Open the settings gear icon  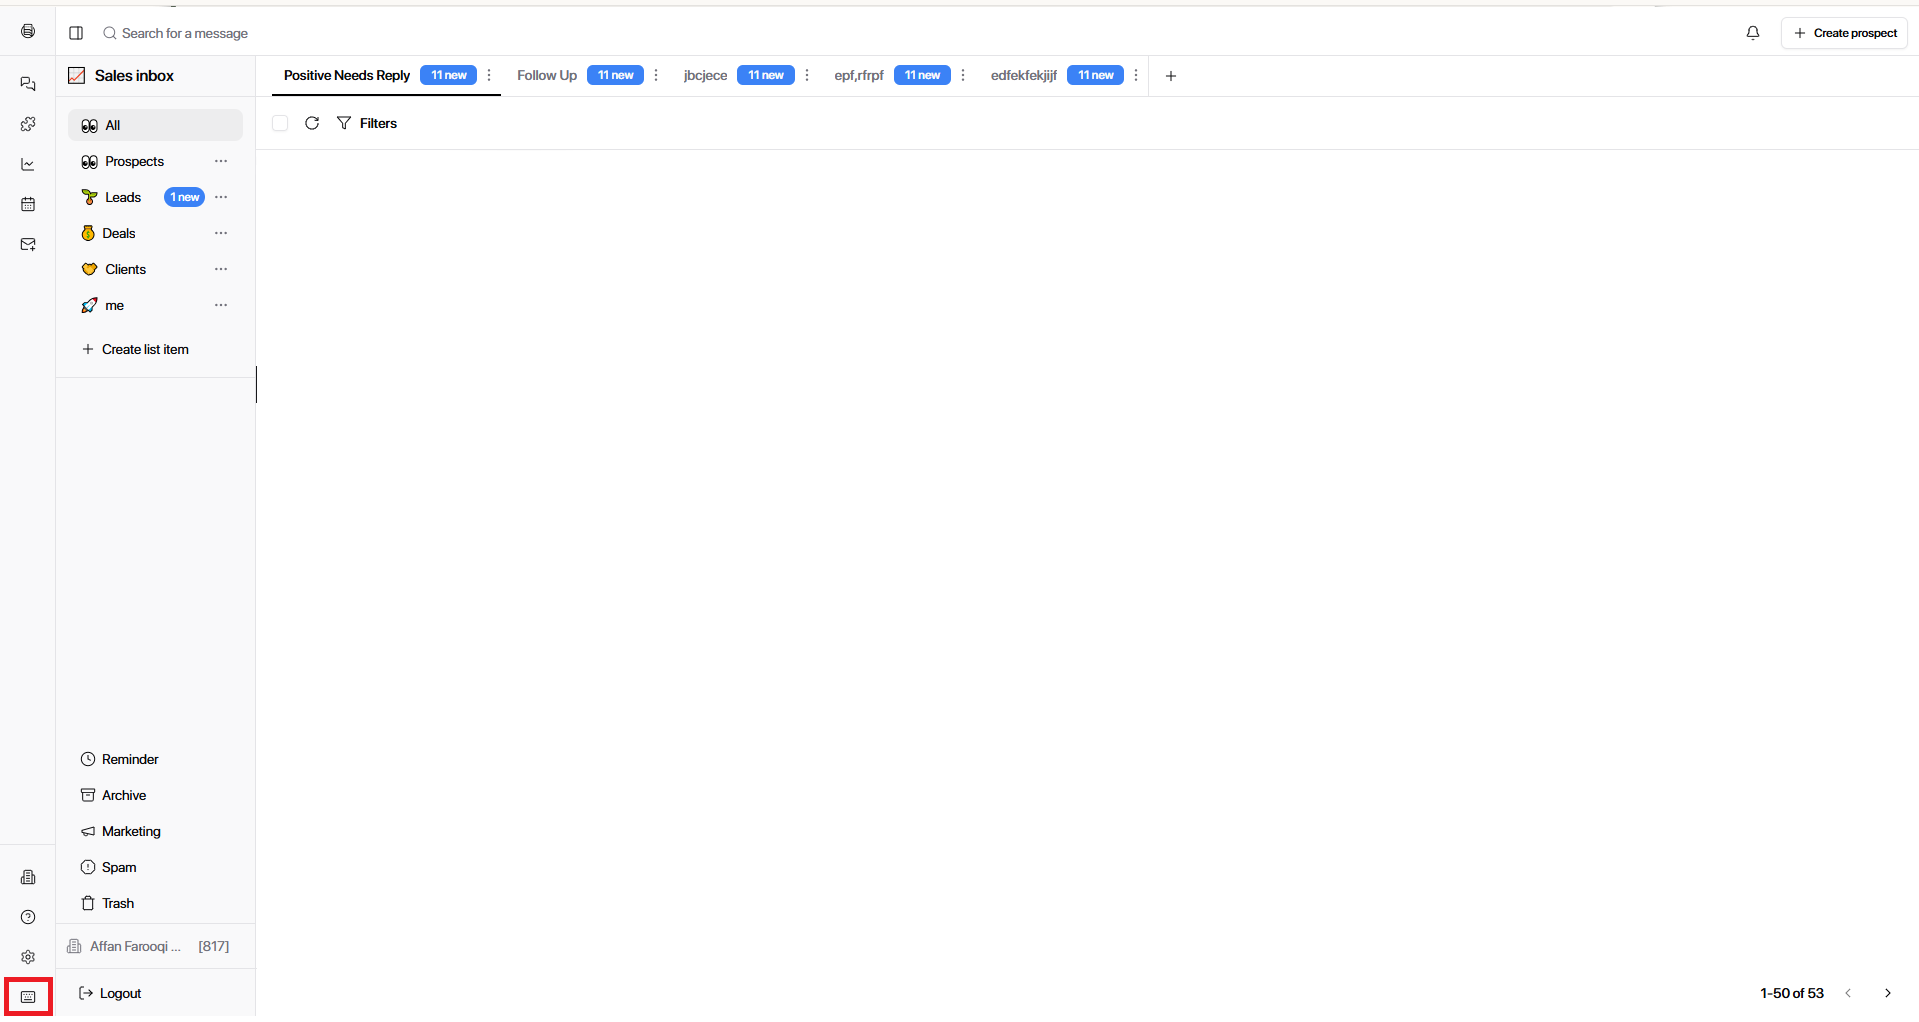click(28, 957)
